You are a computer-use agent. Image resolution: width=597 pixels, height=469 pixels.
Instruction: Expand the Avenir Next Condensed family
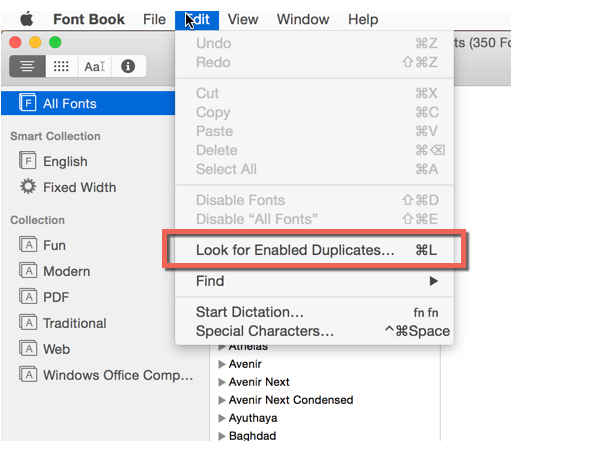[222, 400]
